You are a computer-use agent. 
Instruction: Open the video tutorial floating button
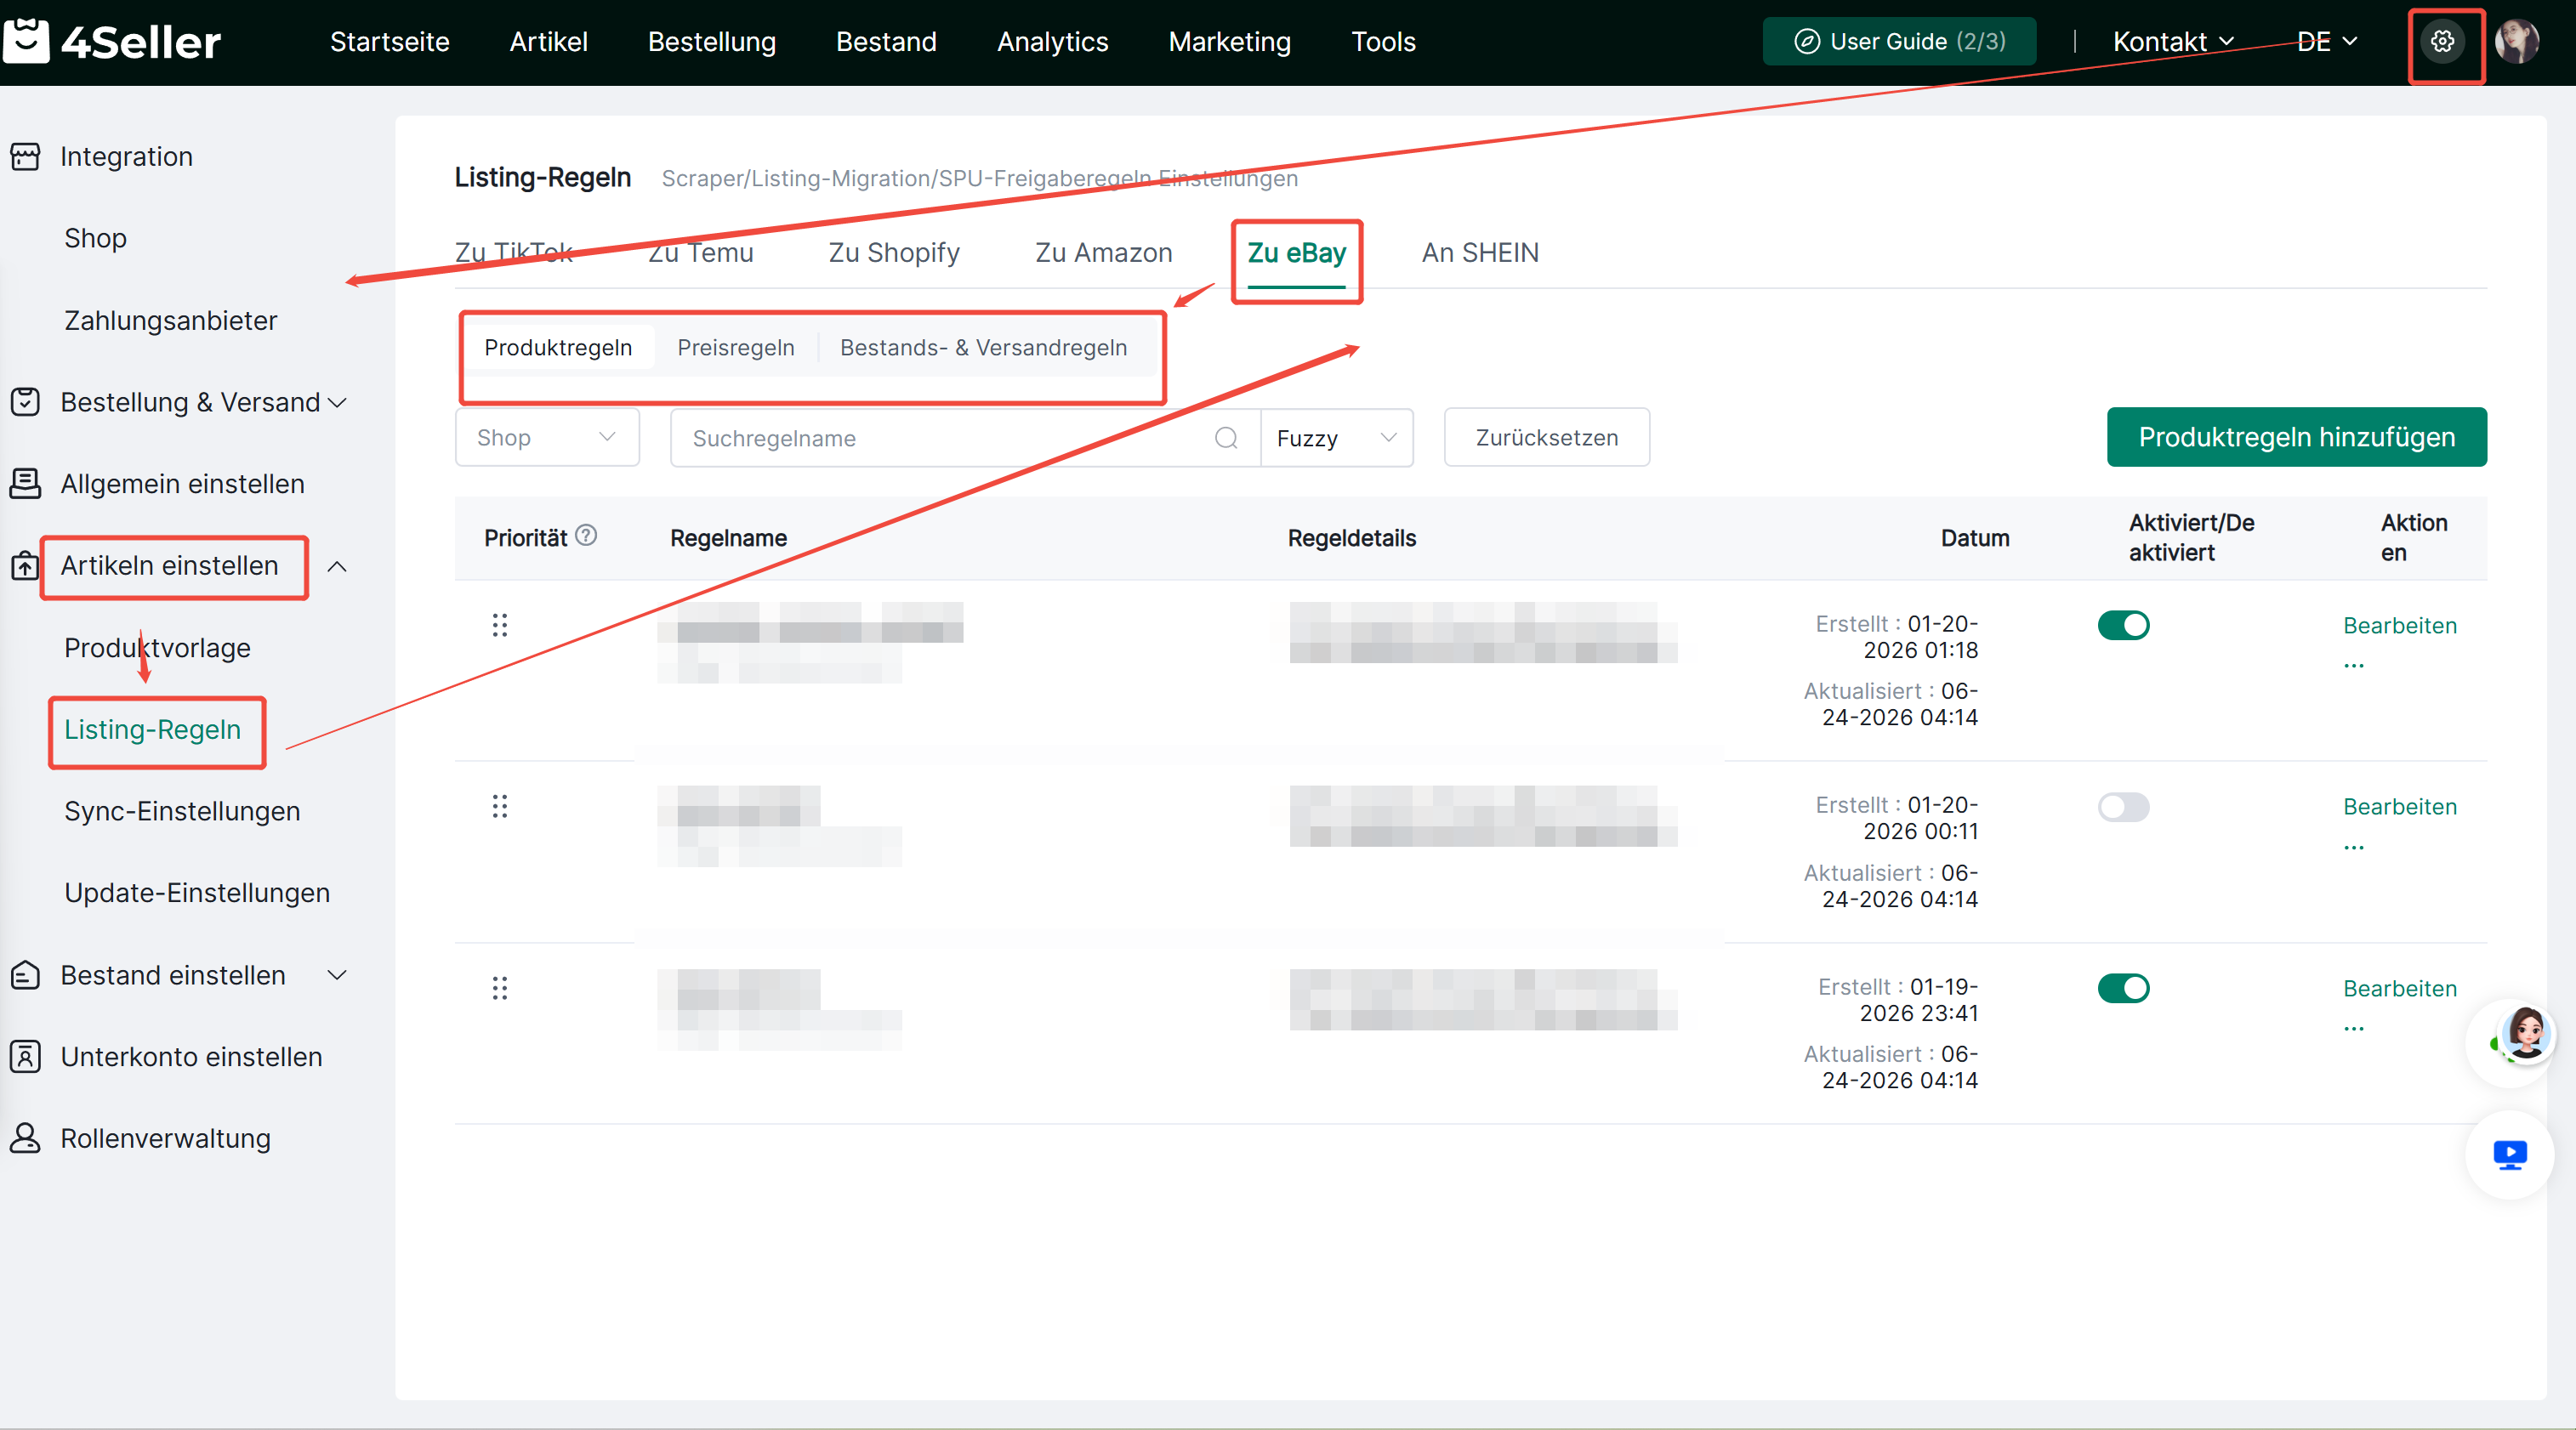point(2510,1155)
